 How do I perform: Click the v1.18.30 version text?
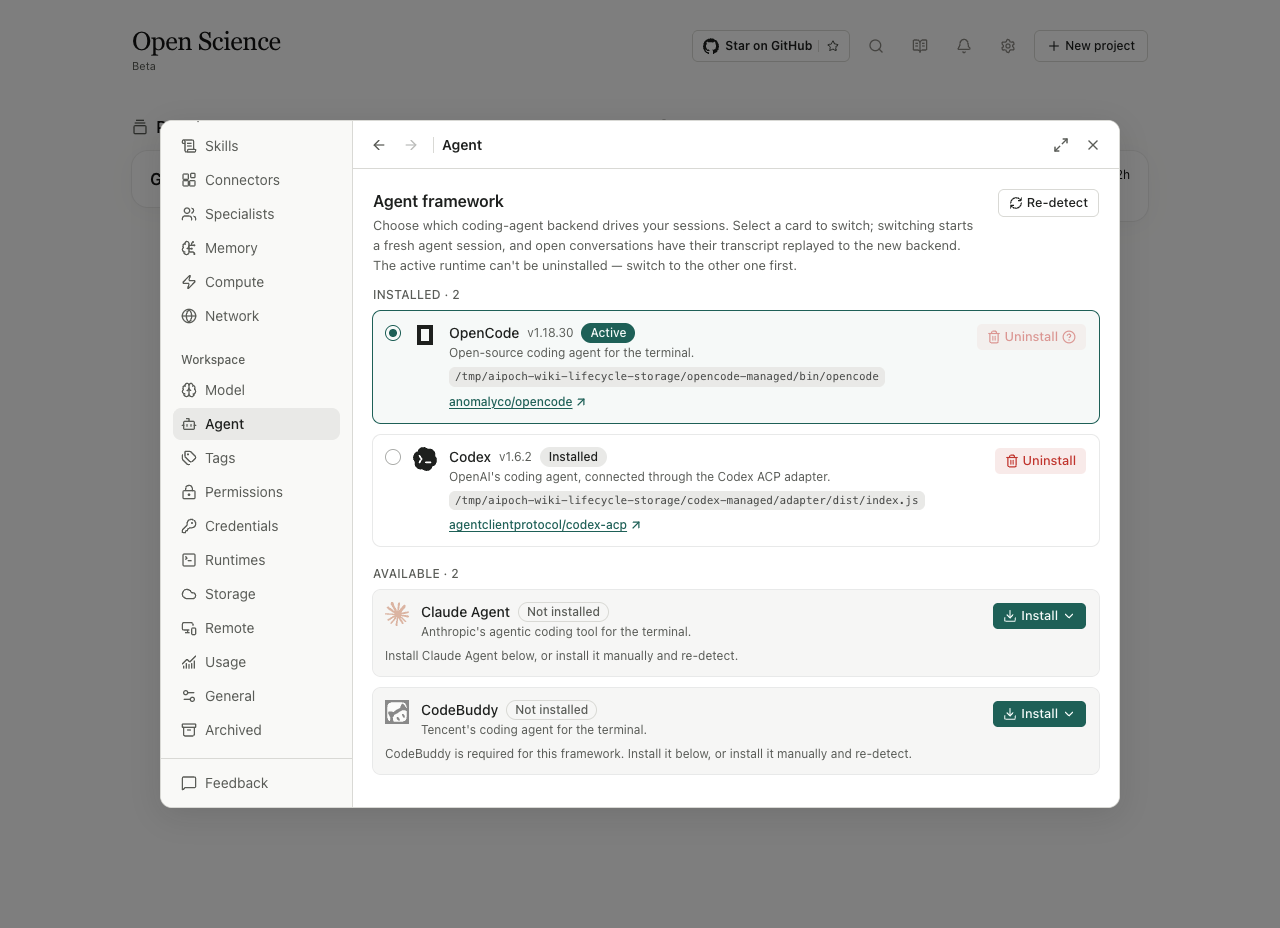pyautogui.click(x=550, y=333)
